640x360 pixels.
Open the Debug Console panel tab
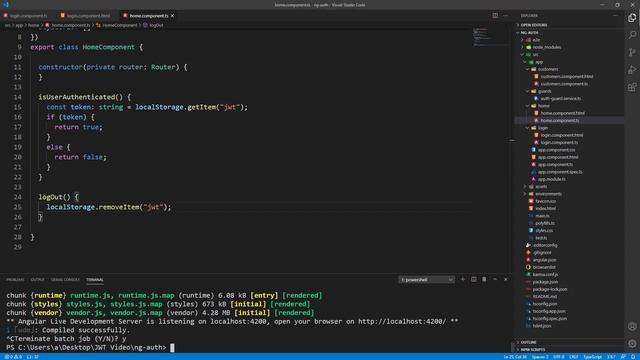pos(65,280)
